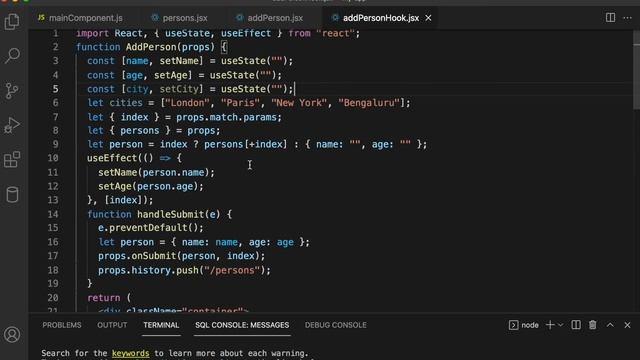The height and width of the screenshot is (360, 640).
Task: Click the "react" import string
Action: [x=335, y=33]
